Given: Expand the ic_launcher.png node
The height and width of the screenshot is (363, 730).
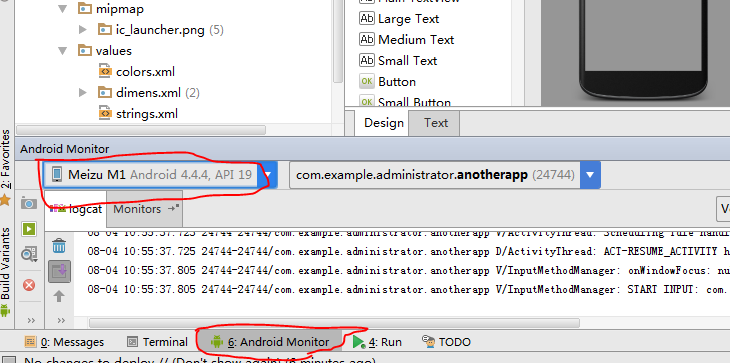Looking at the screenshot, I should tap(83, 30).
